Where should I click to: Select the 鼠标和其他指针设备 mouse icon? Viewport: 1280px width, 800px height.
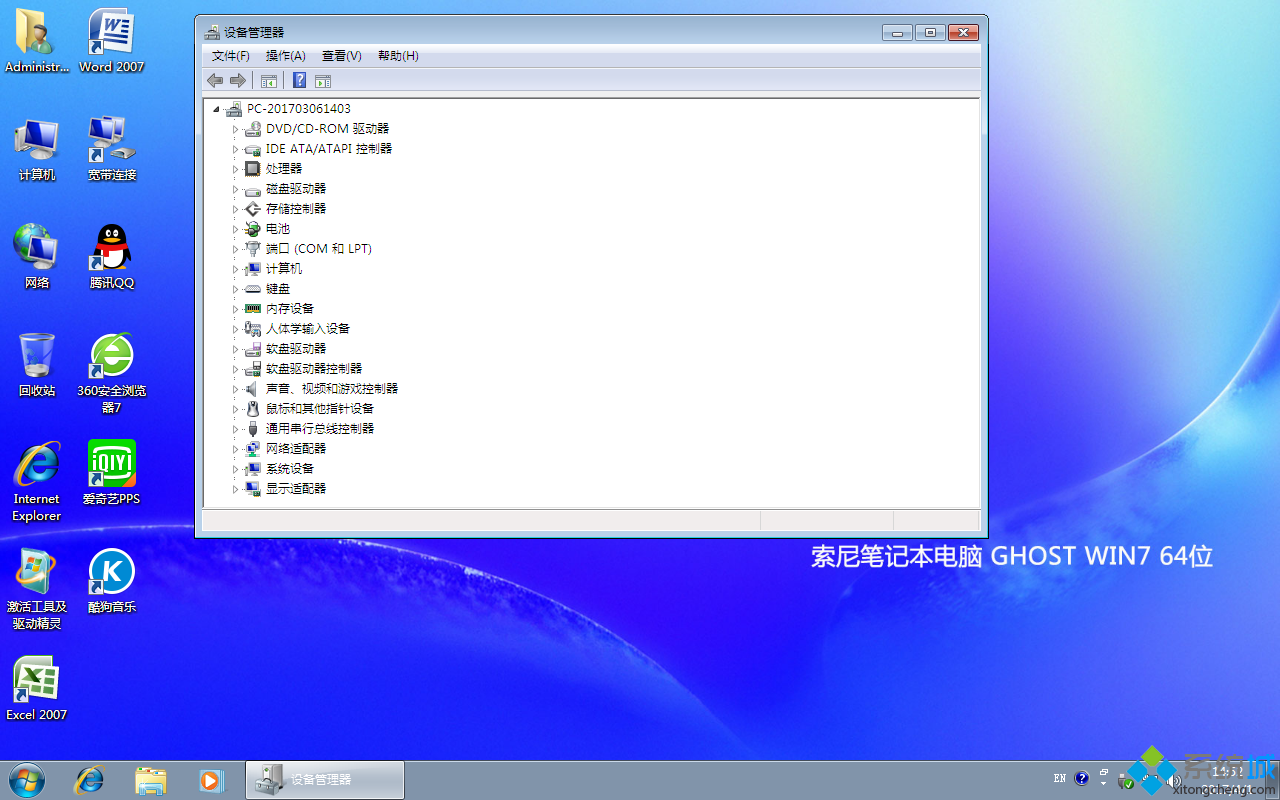click(x=253, y=409)
